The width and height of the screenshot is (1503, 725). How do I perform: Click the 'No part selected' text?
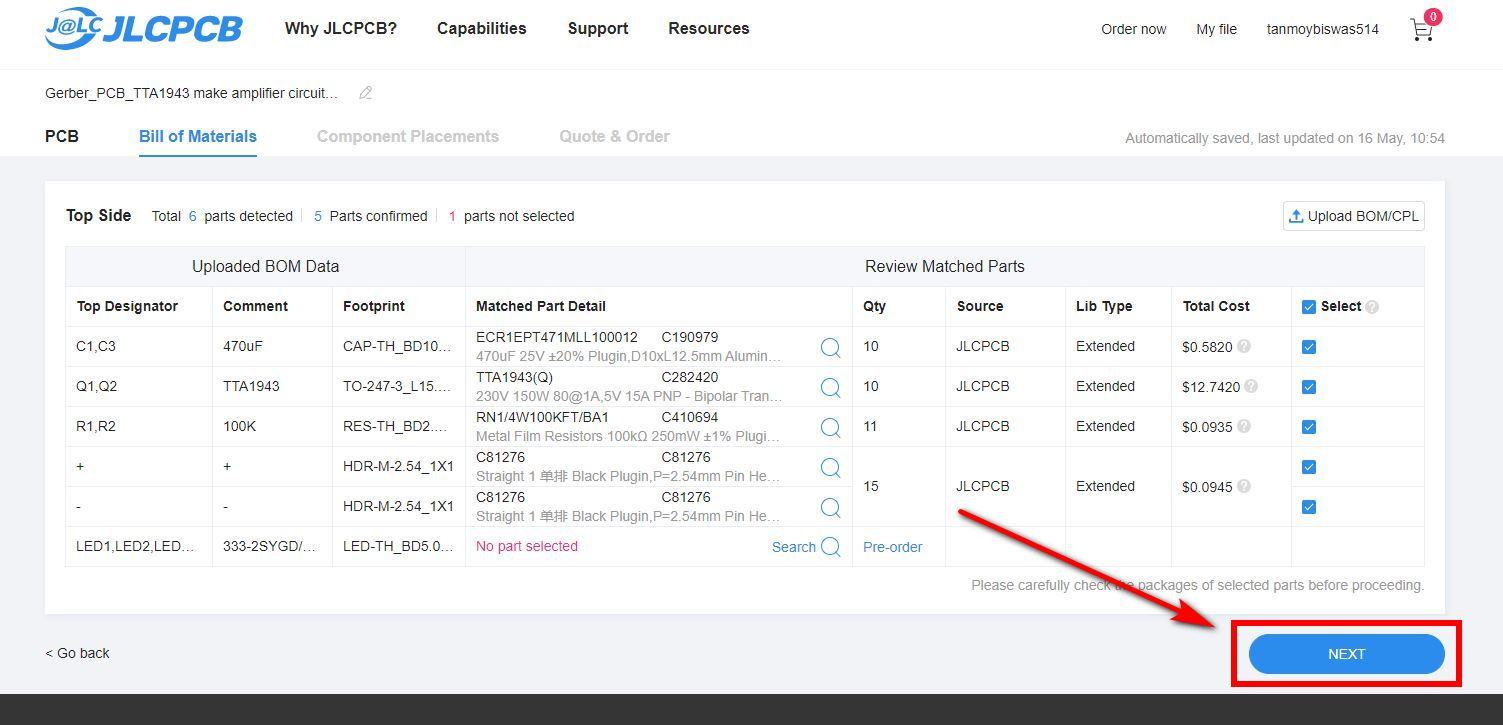tap(527, 546)
